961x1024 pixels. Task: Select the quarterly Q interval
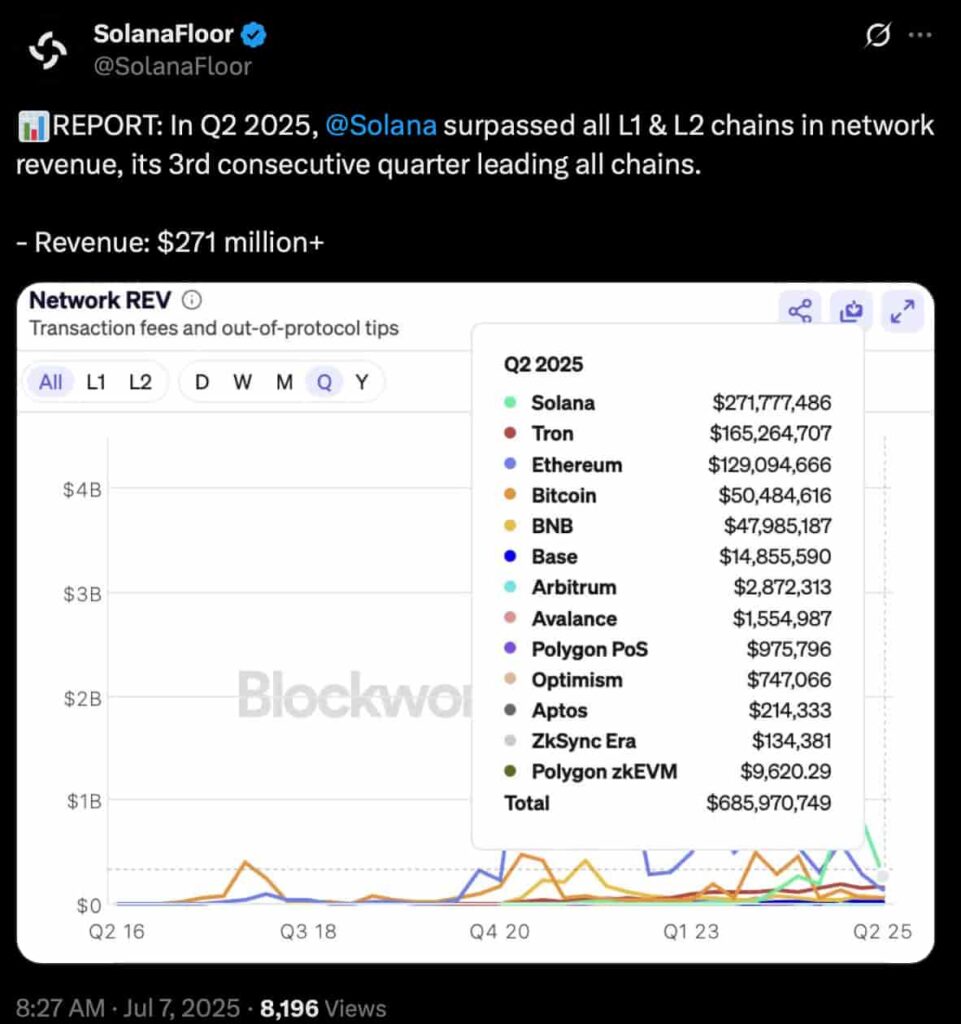tap(324, 382)
